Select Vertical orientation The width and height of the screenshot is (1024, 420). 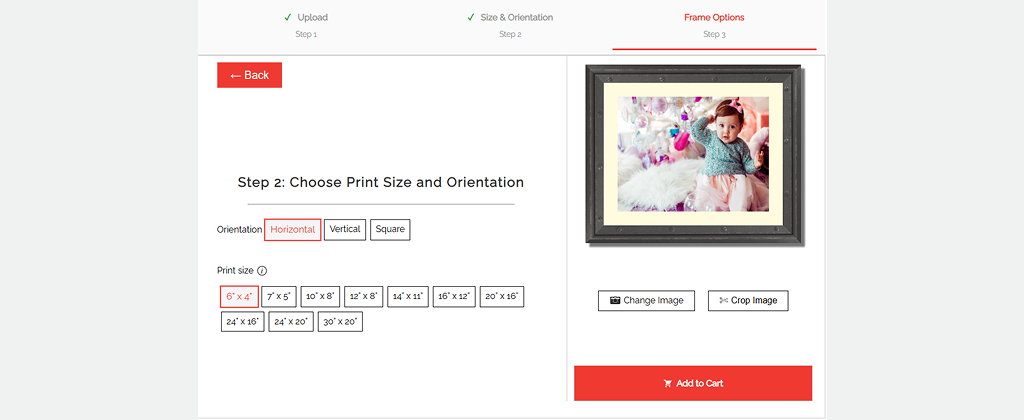point(345,230)
